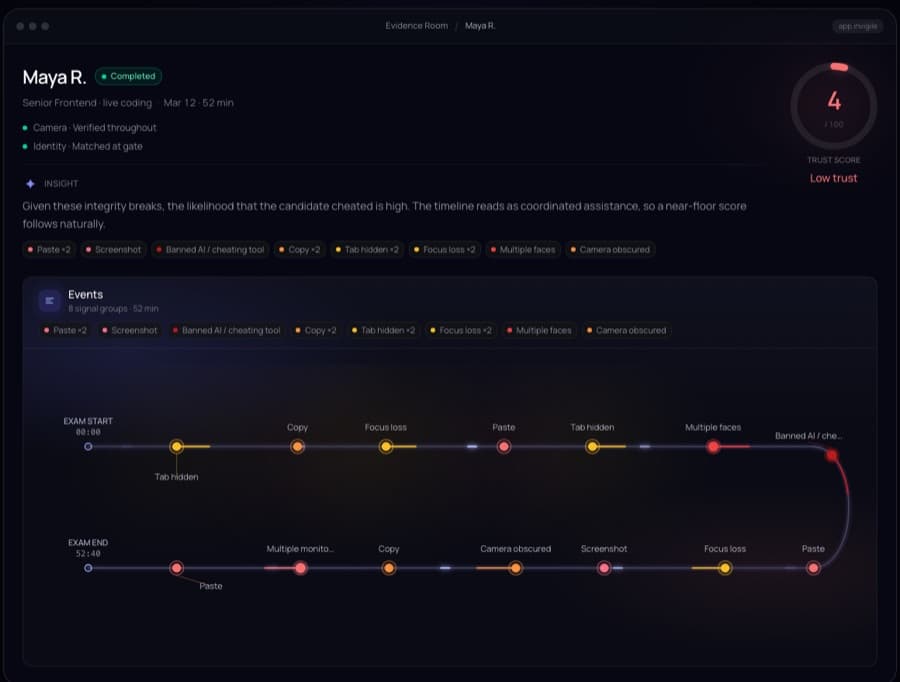Click the 8 signal groups · 52 min subtitle
The image size is (900, 682).
(113, 309)
